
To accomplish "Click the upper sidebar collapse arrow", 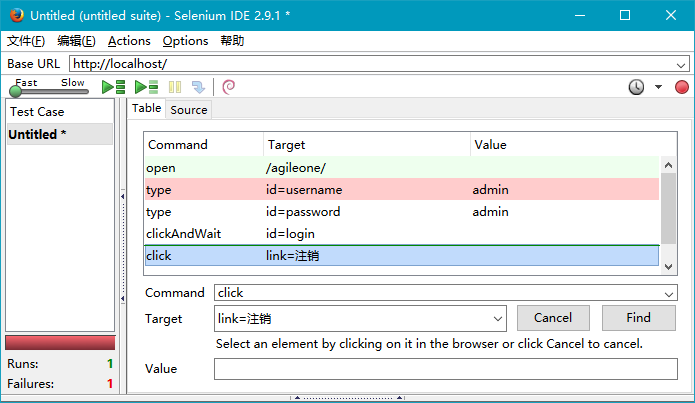I will [x=122, y=196].
